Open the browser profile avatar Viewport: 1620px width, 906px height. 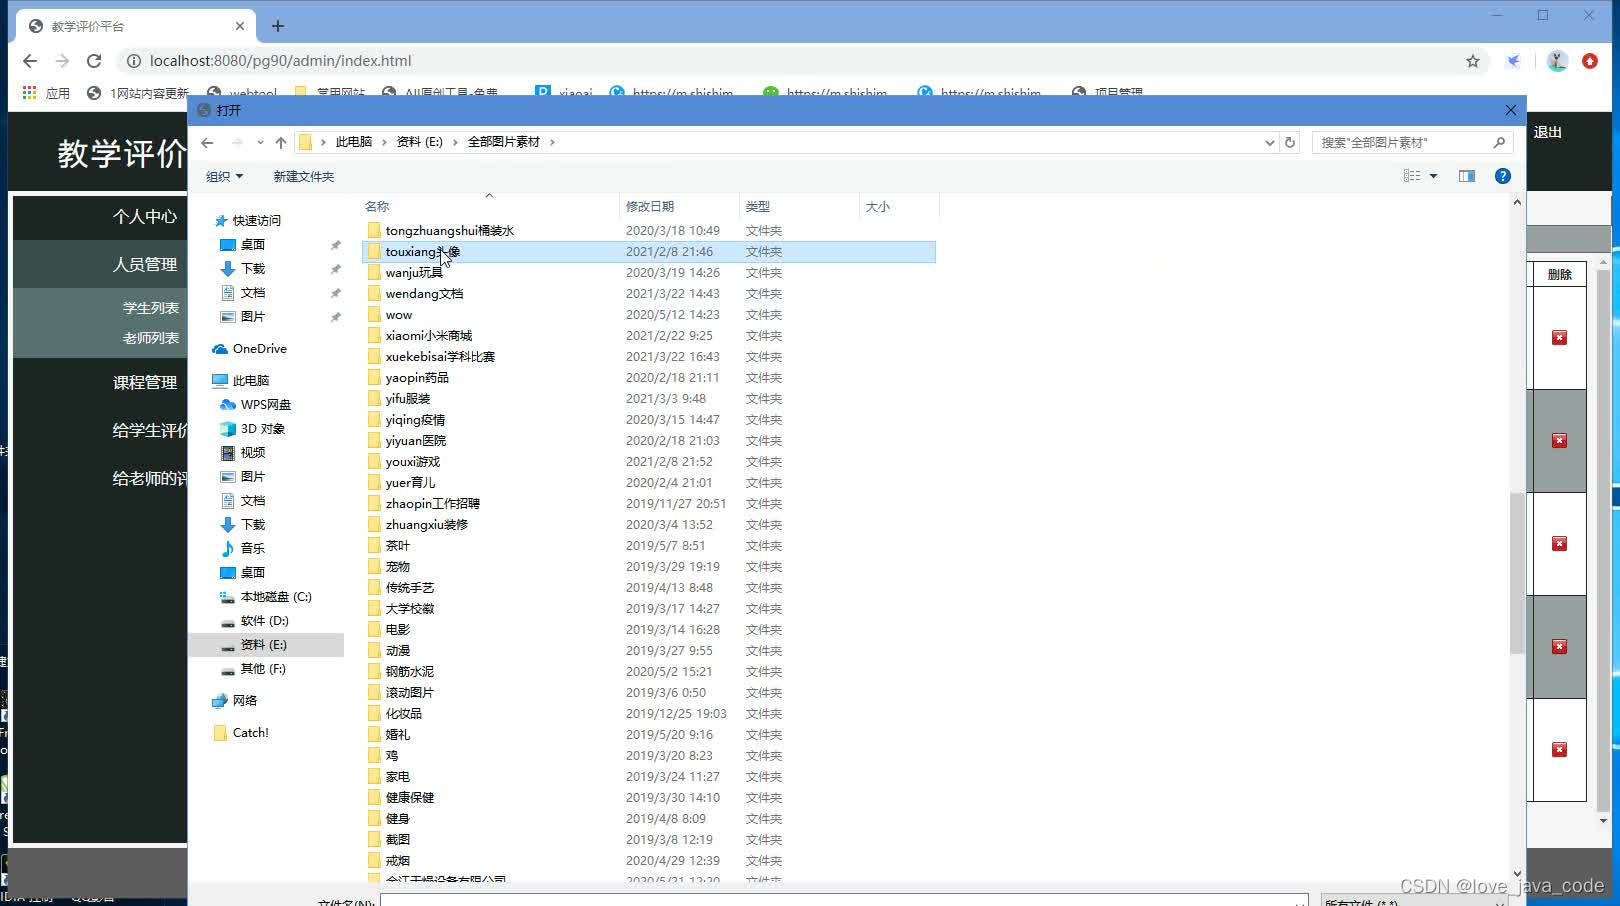click(x=1557, y=61)
